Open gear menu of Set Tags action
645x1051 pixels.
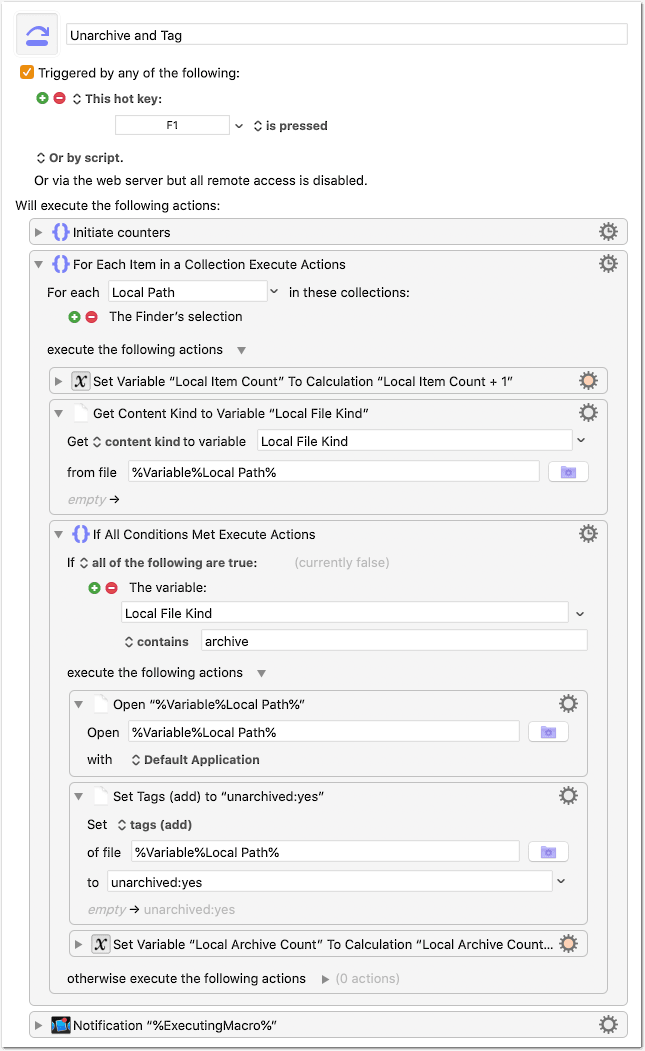[568, 796]
